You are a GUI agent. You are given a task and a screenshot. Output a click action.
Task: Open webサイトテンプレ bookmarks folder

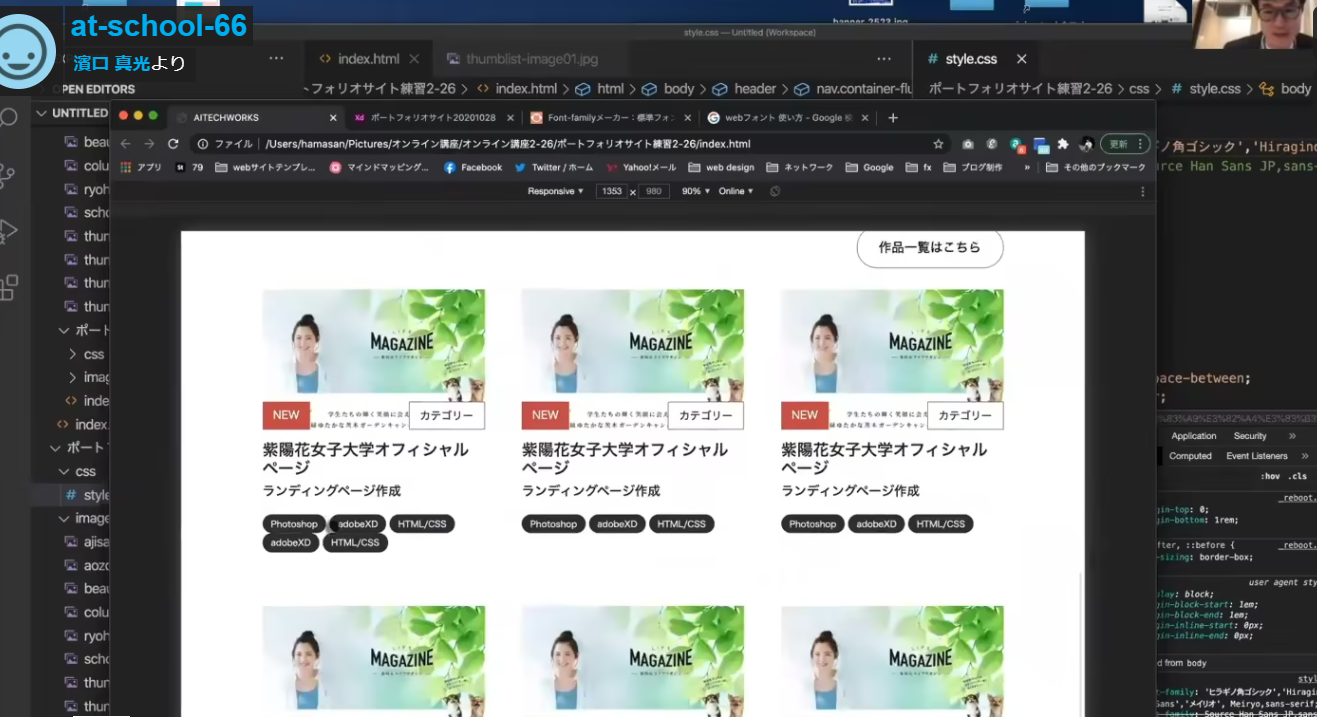[265, 167]
